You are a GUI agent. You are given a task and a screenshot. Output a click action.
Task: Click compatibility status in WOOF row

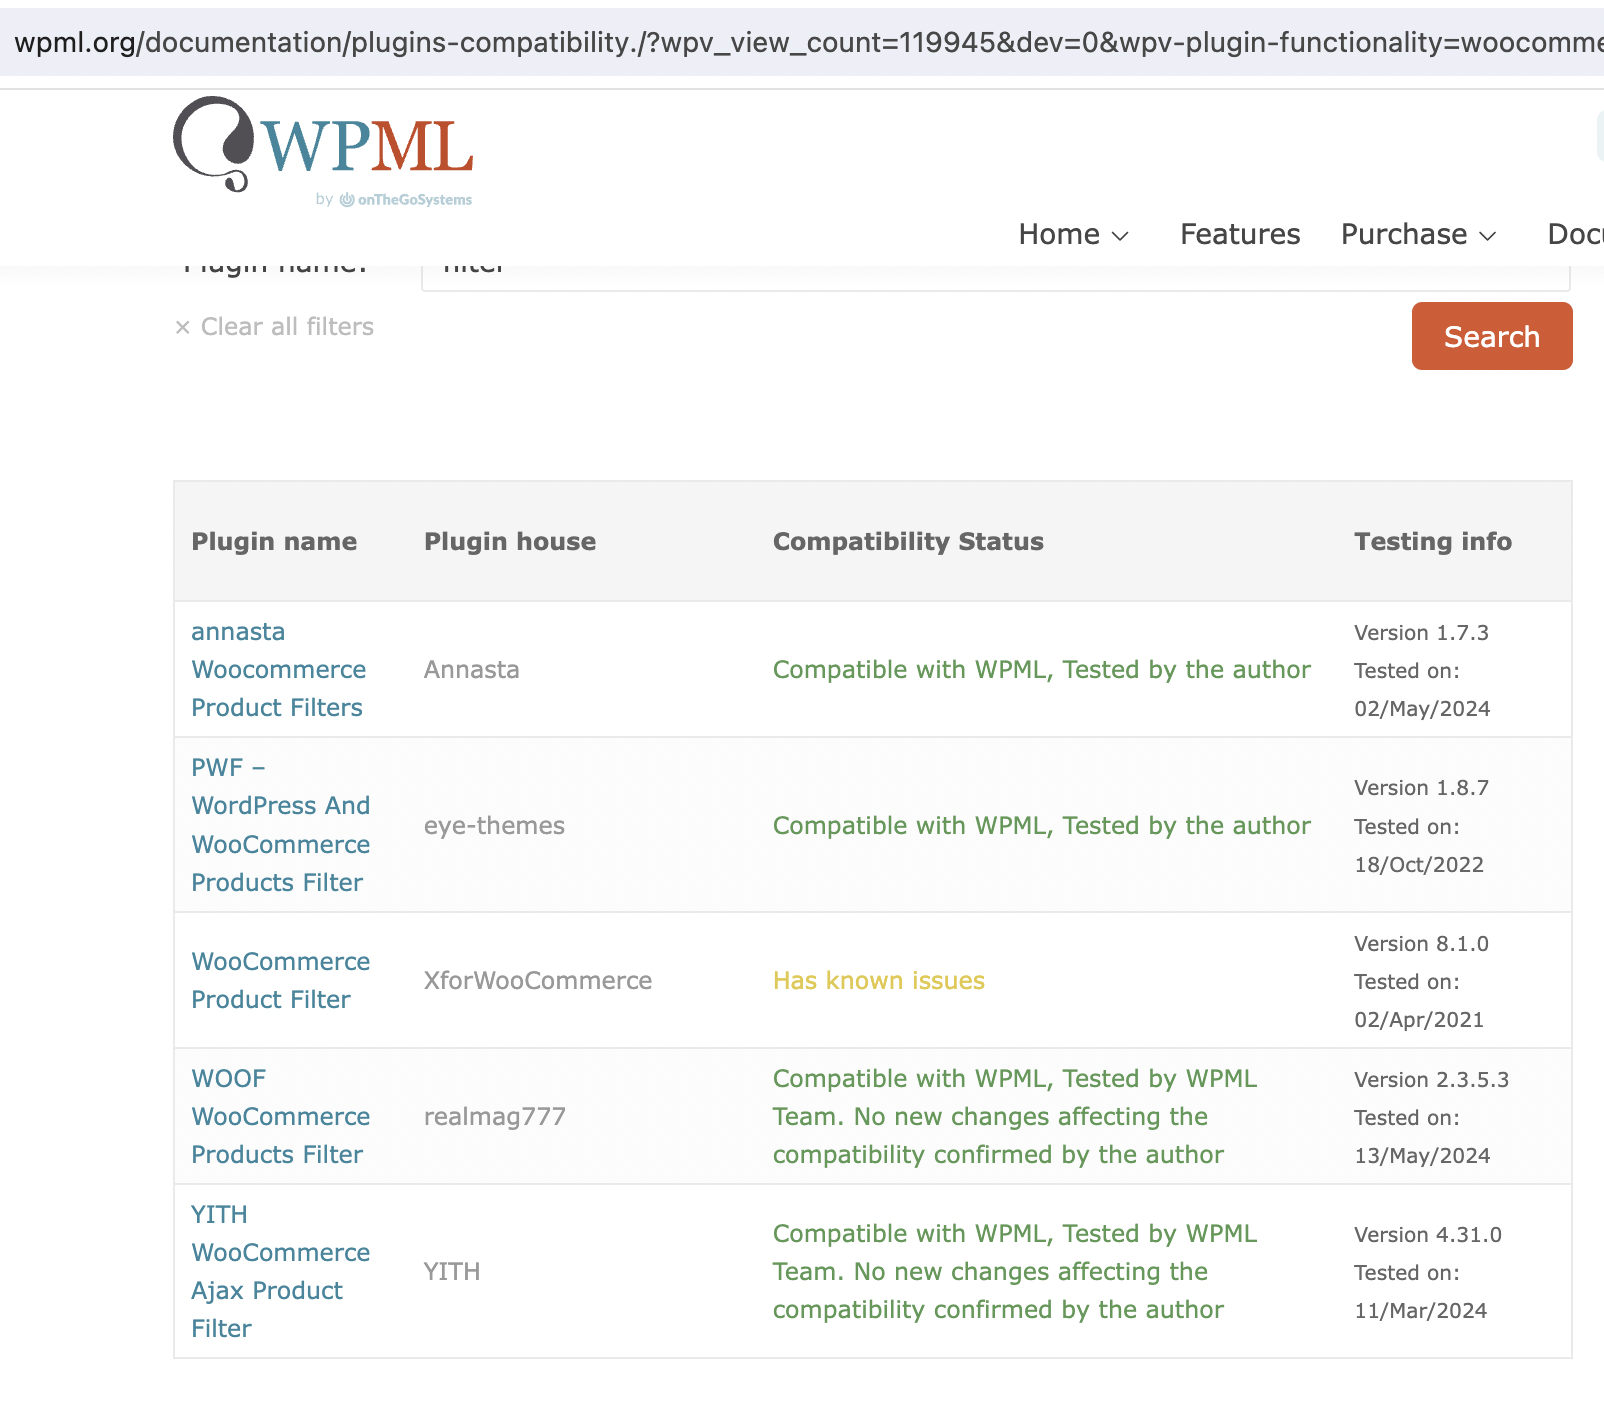point(1015,1116)
